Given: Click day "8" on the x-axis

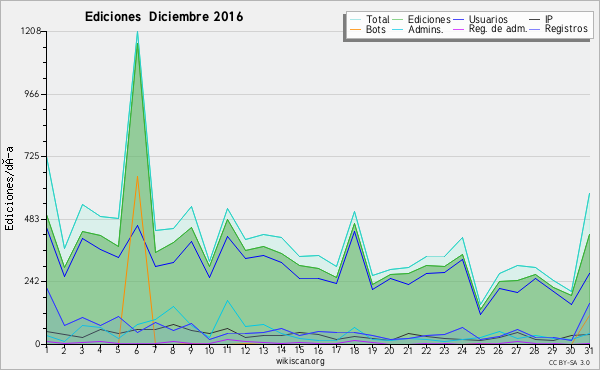Looking at the screenshot, I should [x=173, y=350].
